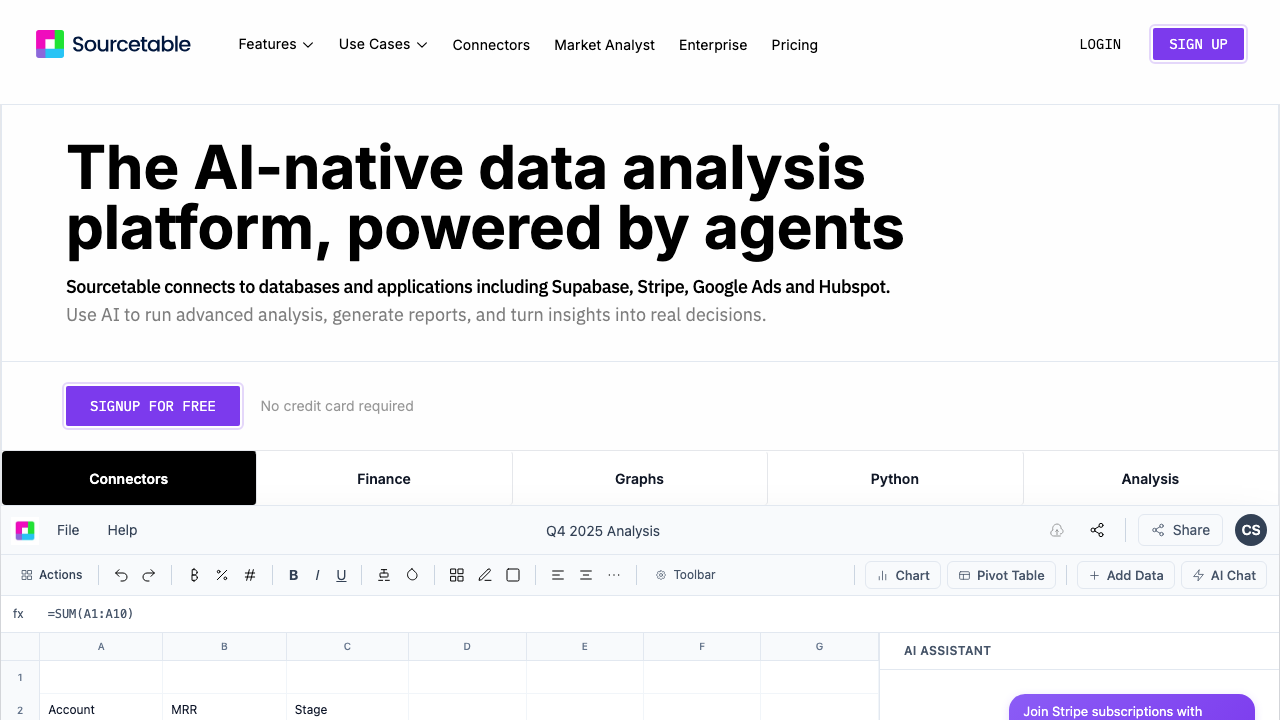This screenshot has height=720, width=1280.
Task: Click the CS user avatar
Action: point(1251,530)
